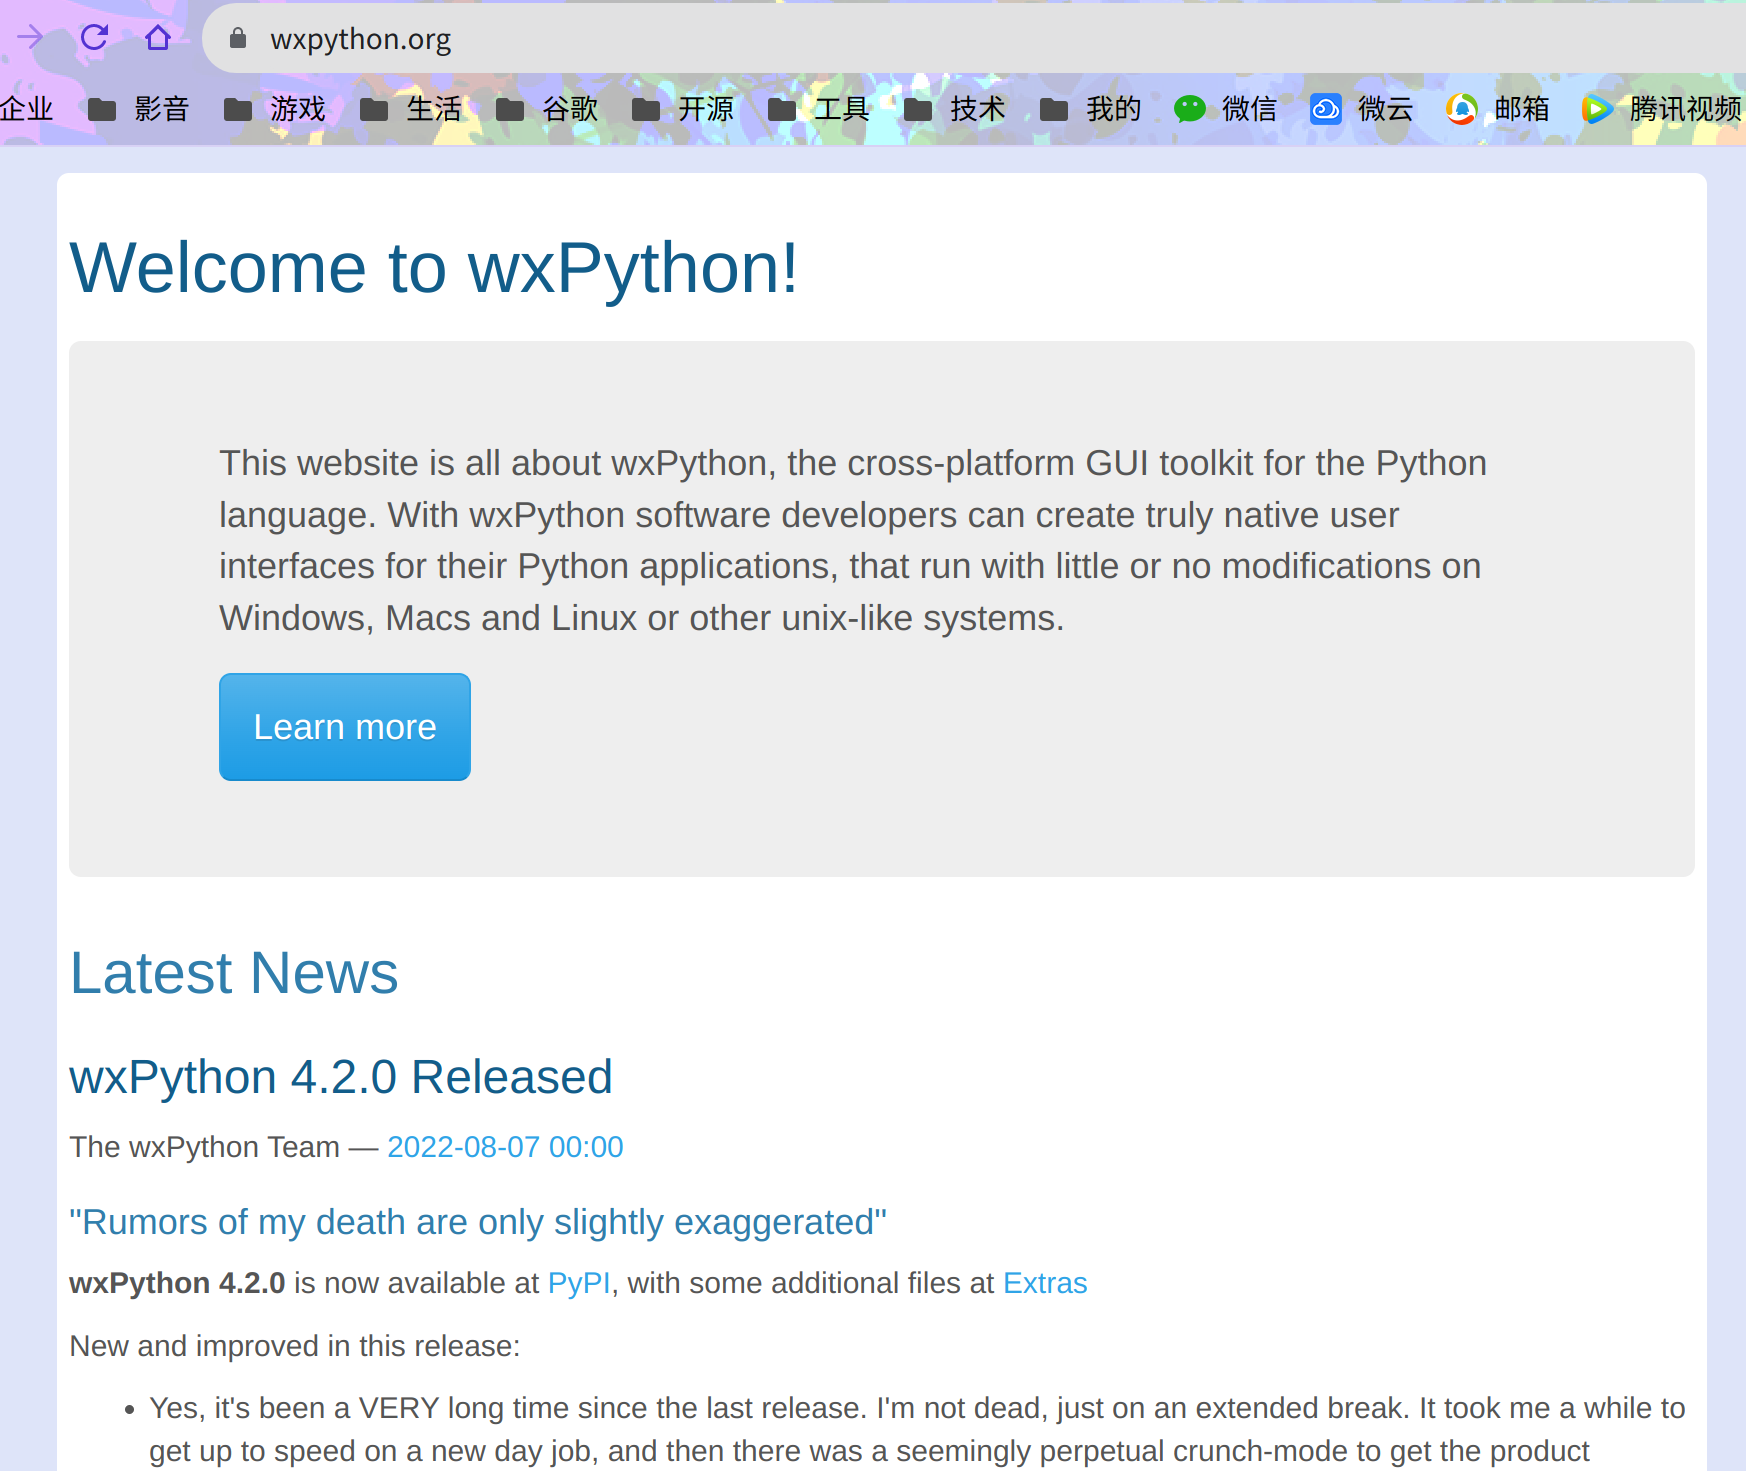Follow the PyPI link
Image resolution: width=1746 pixels, height=1471 pixels.
(578, 1283)
